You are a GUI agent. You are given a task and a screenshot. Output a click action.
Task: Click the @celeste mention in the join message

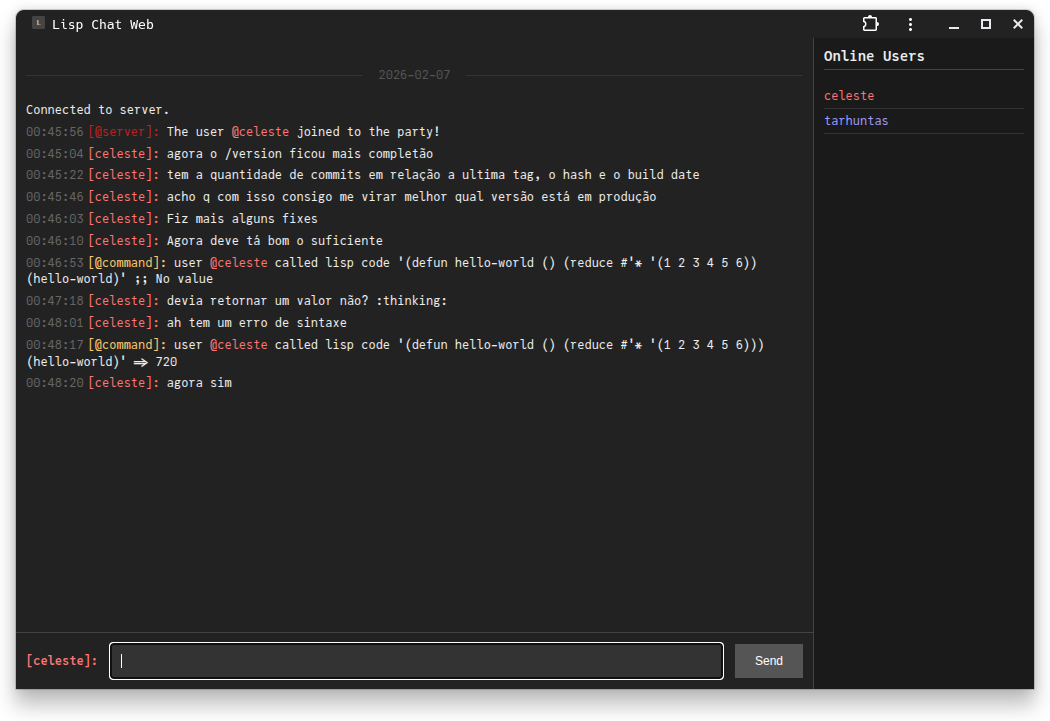pos(260,132)
